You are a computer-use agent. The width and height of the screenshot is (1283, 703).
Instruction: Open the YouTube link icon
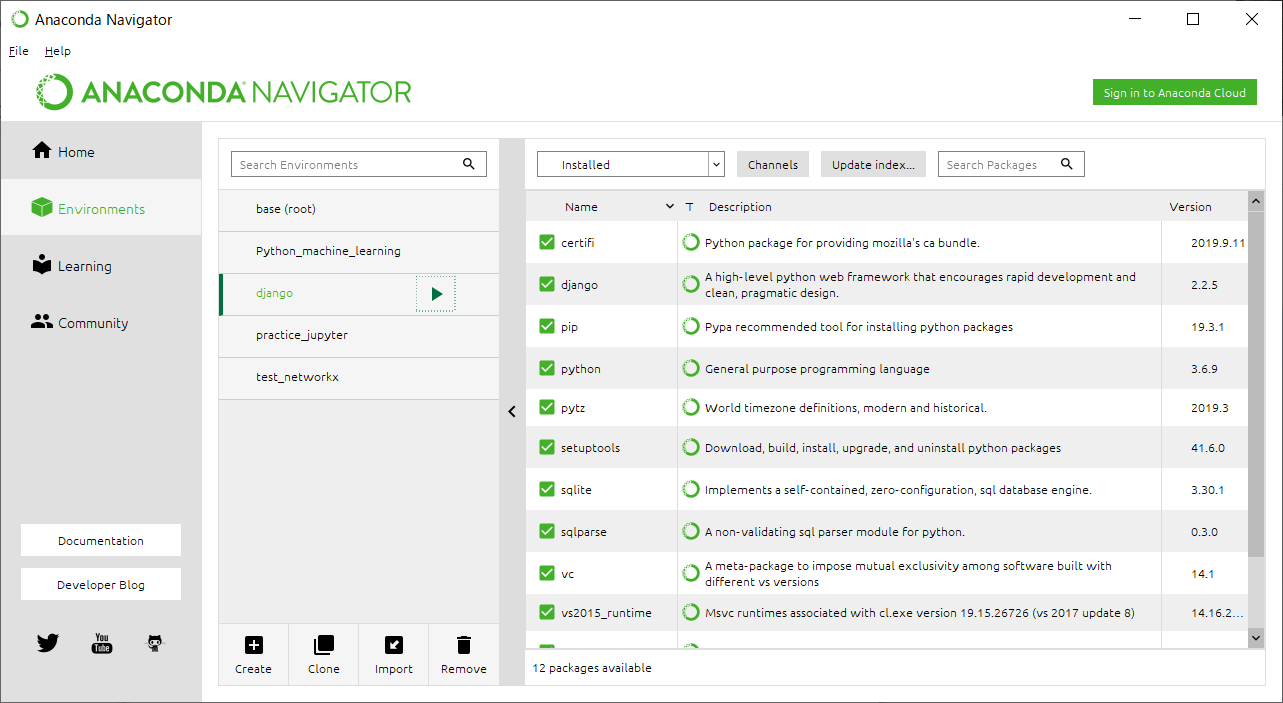(101, 643)
